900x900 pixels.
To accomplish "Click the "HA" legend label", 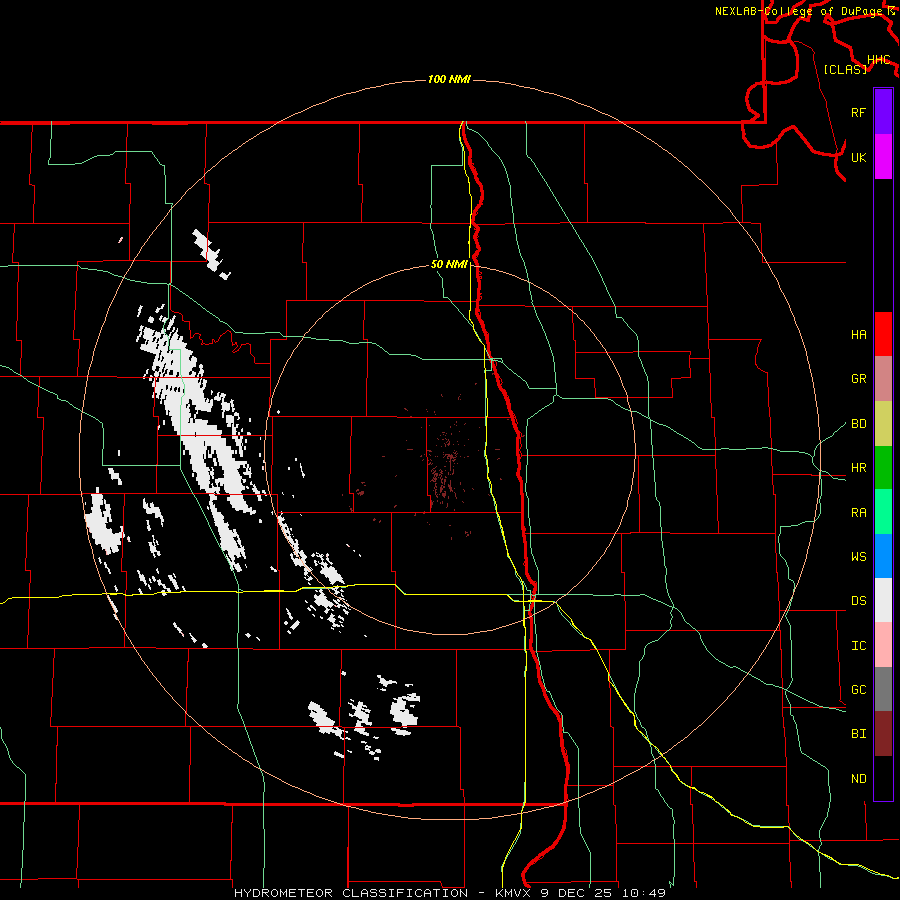I will (858, 335).
